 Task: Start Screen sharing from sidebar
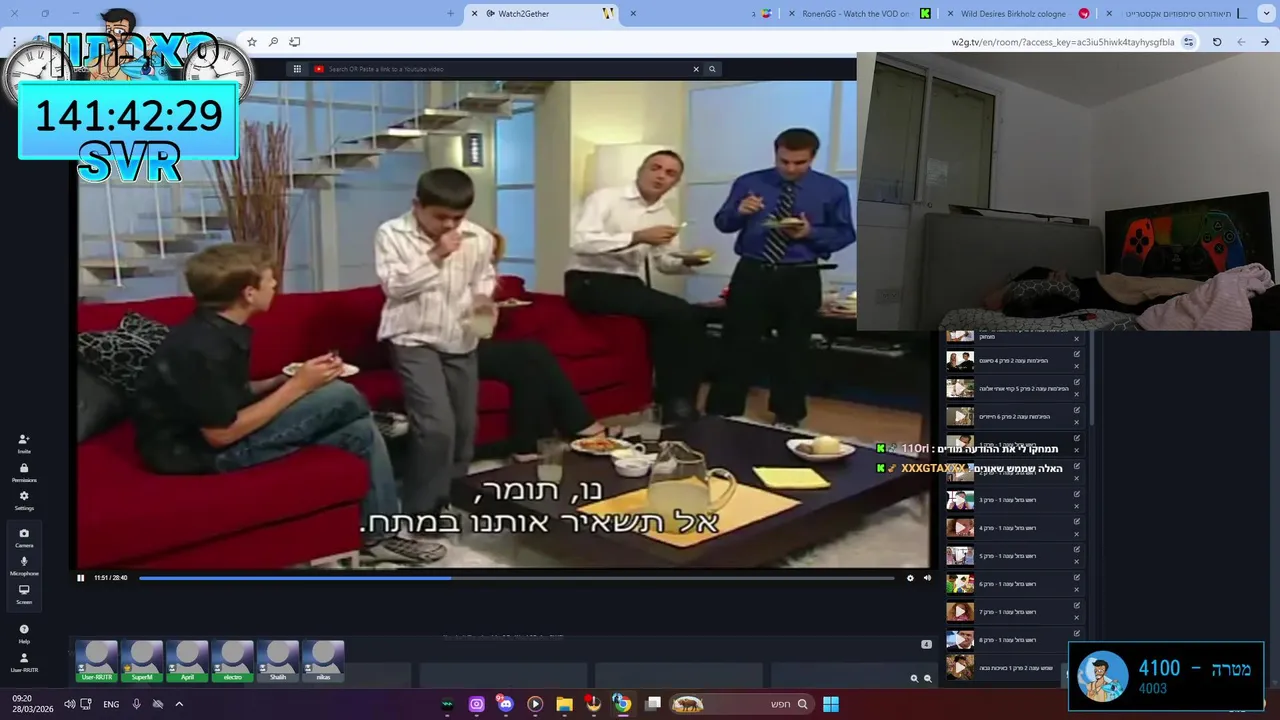click(24, 594)
